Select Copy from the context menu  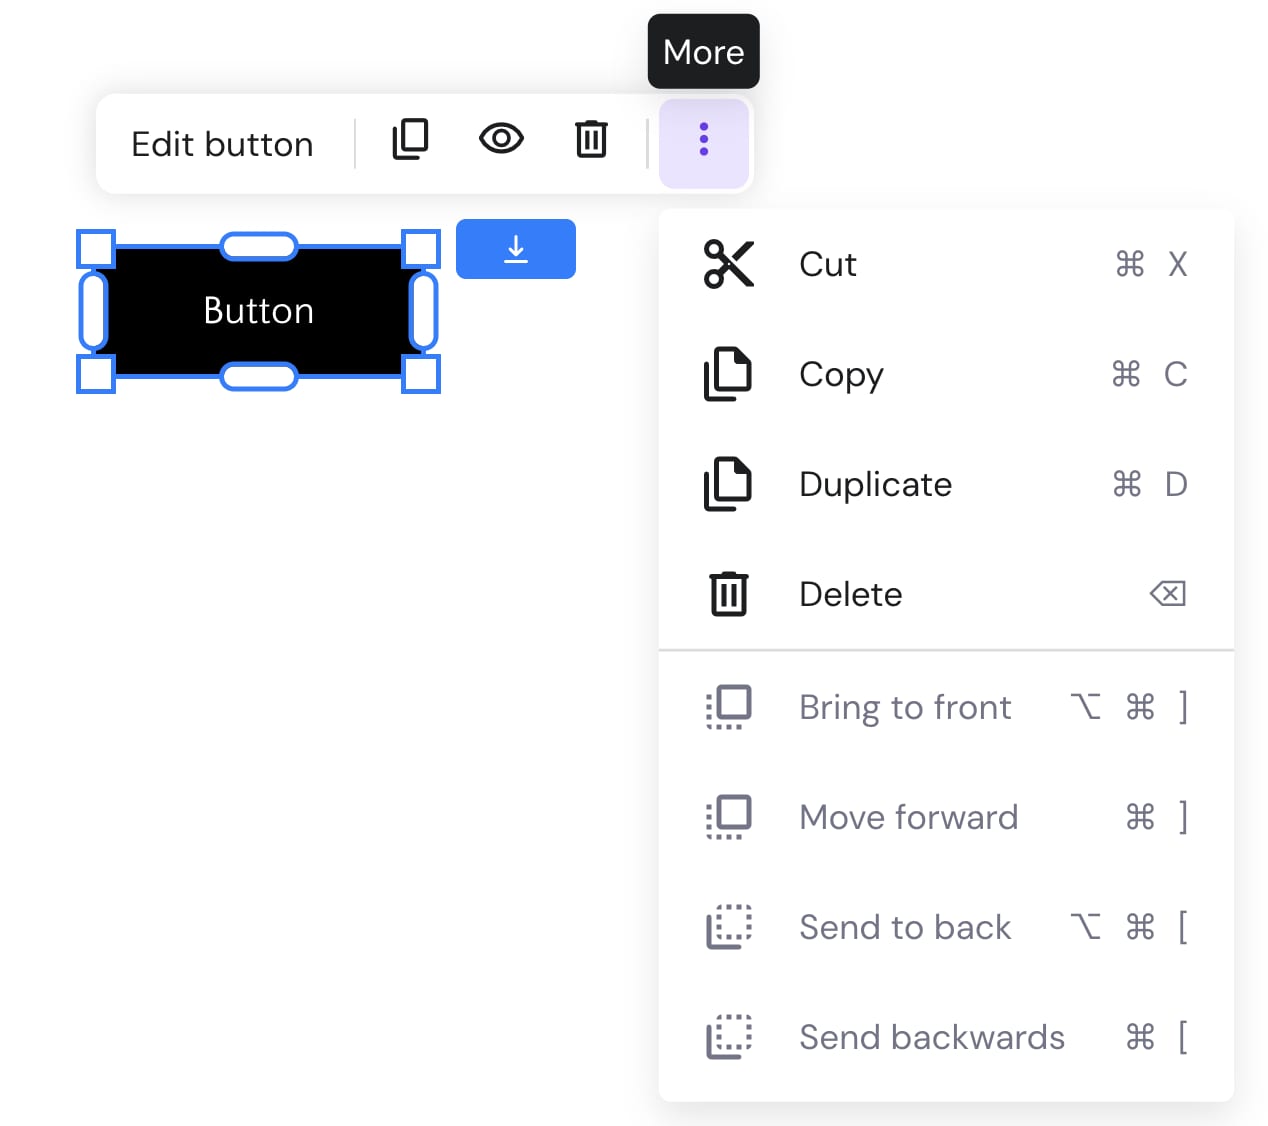(840, 374)
